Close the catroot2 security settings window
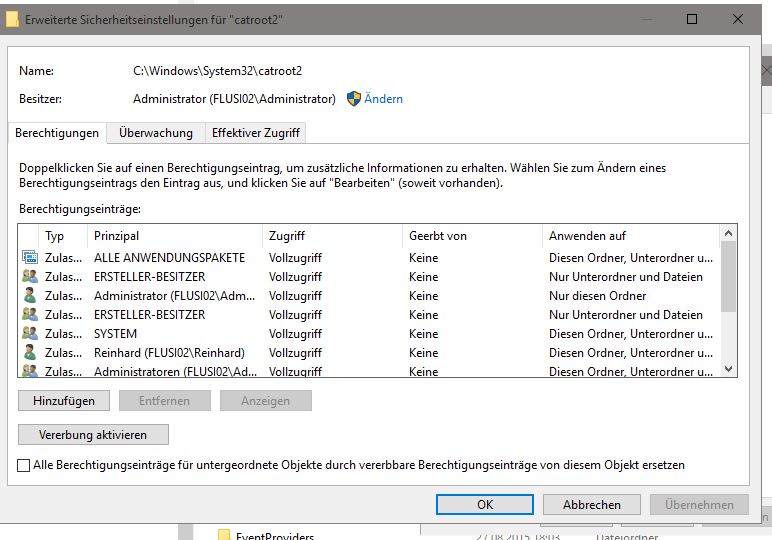 pos(738,19)
